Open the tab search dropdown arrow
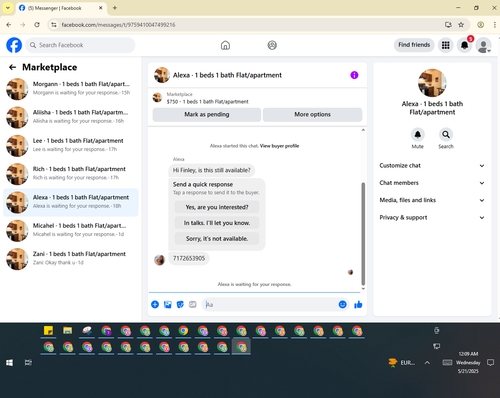The height and width of the screenshot is (398, 500). (8, 8)
